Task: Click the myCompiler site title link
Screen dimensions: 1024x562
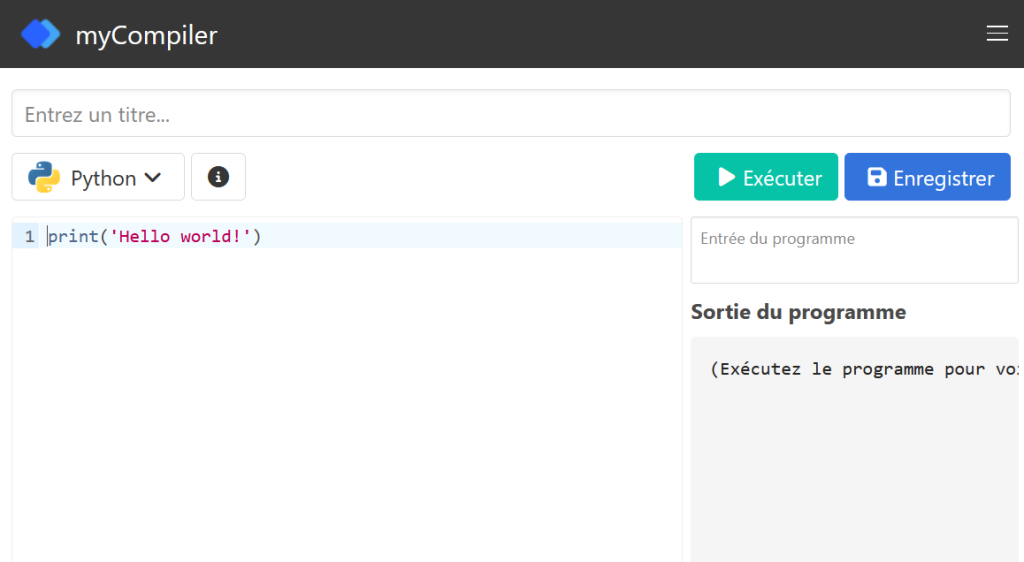Action: point(146,35)
